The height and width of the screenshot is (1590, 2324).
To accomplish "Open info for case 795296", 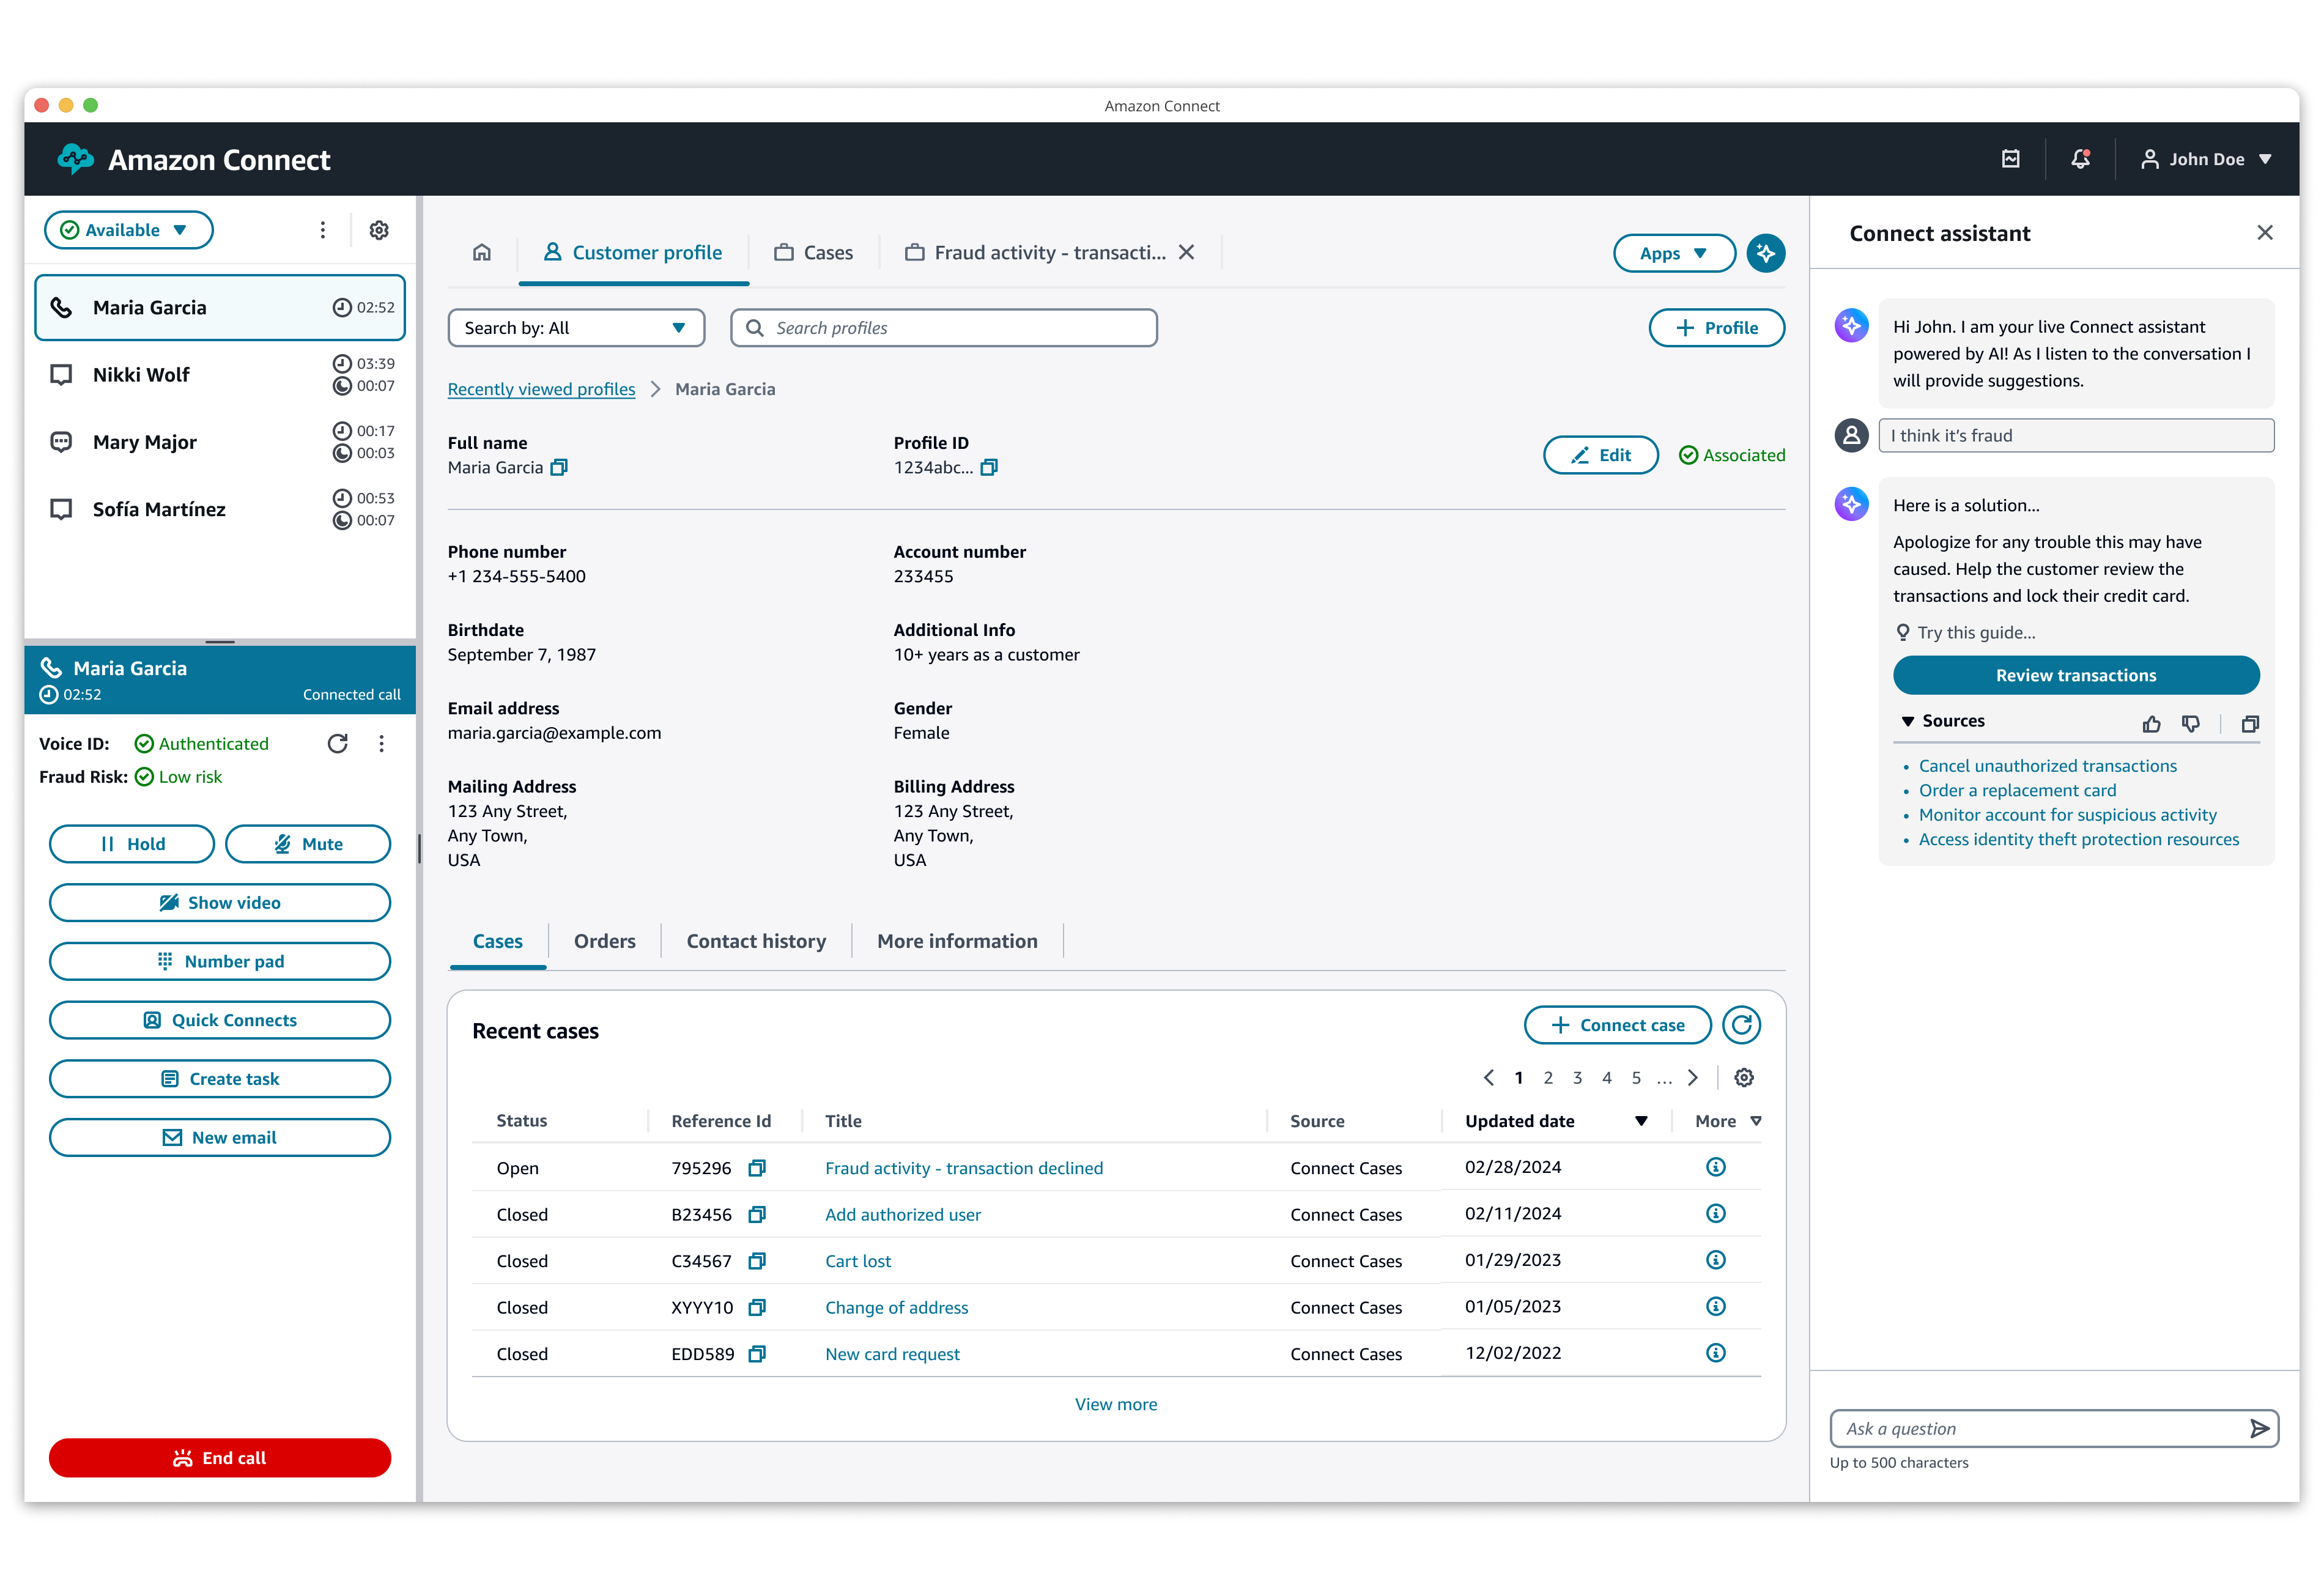I will tap(1715, 1167).
